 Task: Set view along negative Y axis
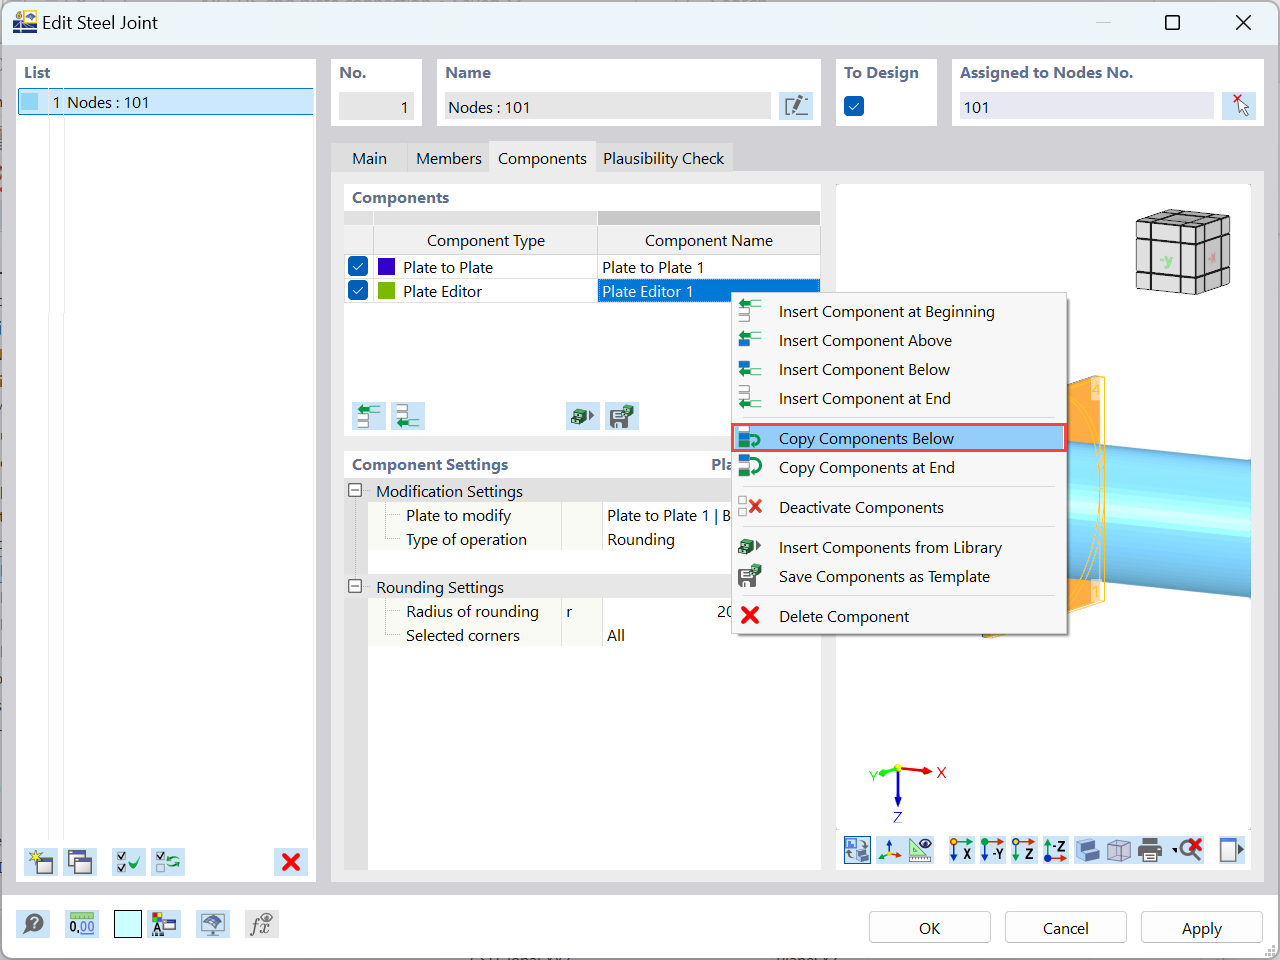[992, 850]
